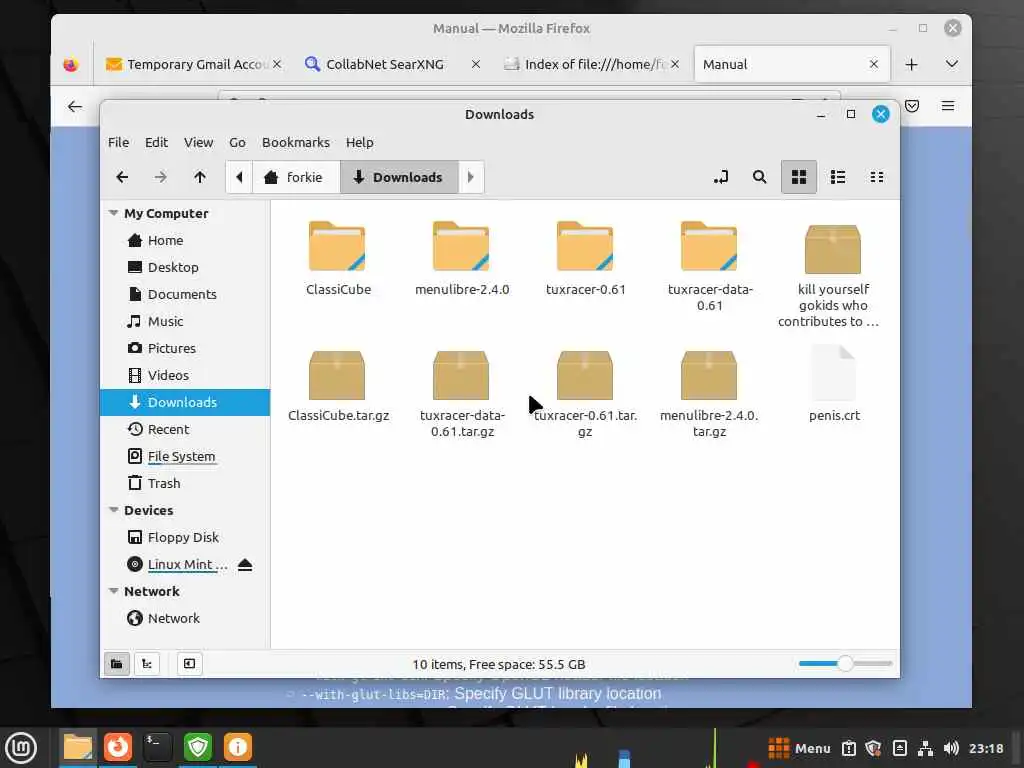Open Firefox from the taskbar
The image size is (1024, 768).
118,747
